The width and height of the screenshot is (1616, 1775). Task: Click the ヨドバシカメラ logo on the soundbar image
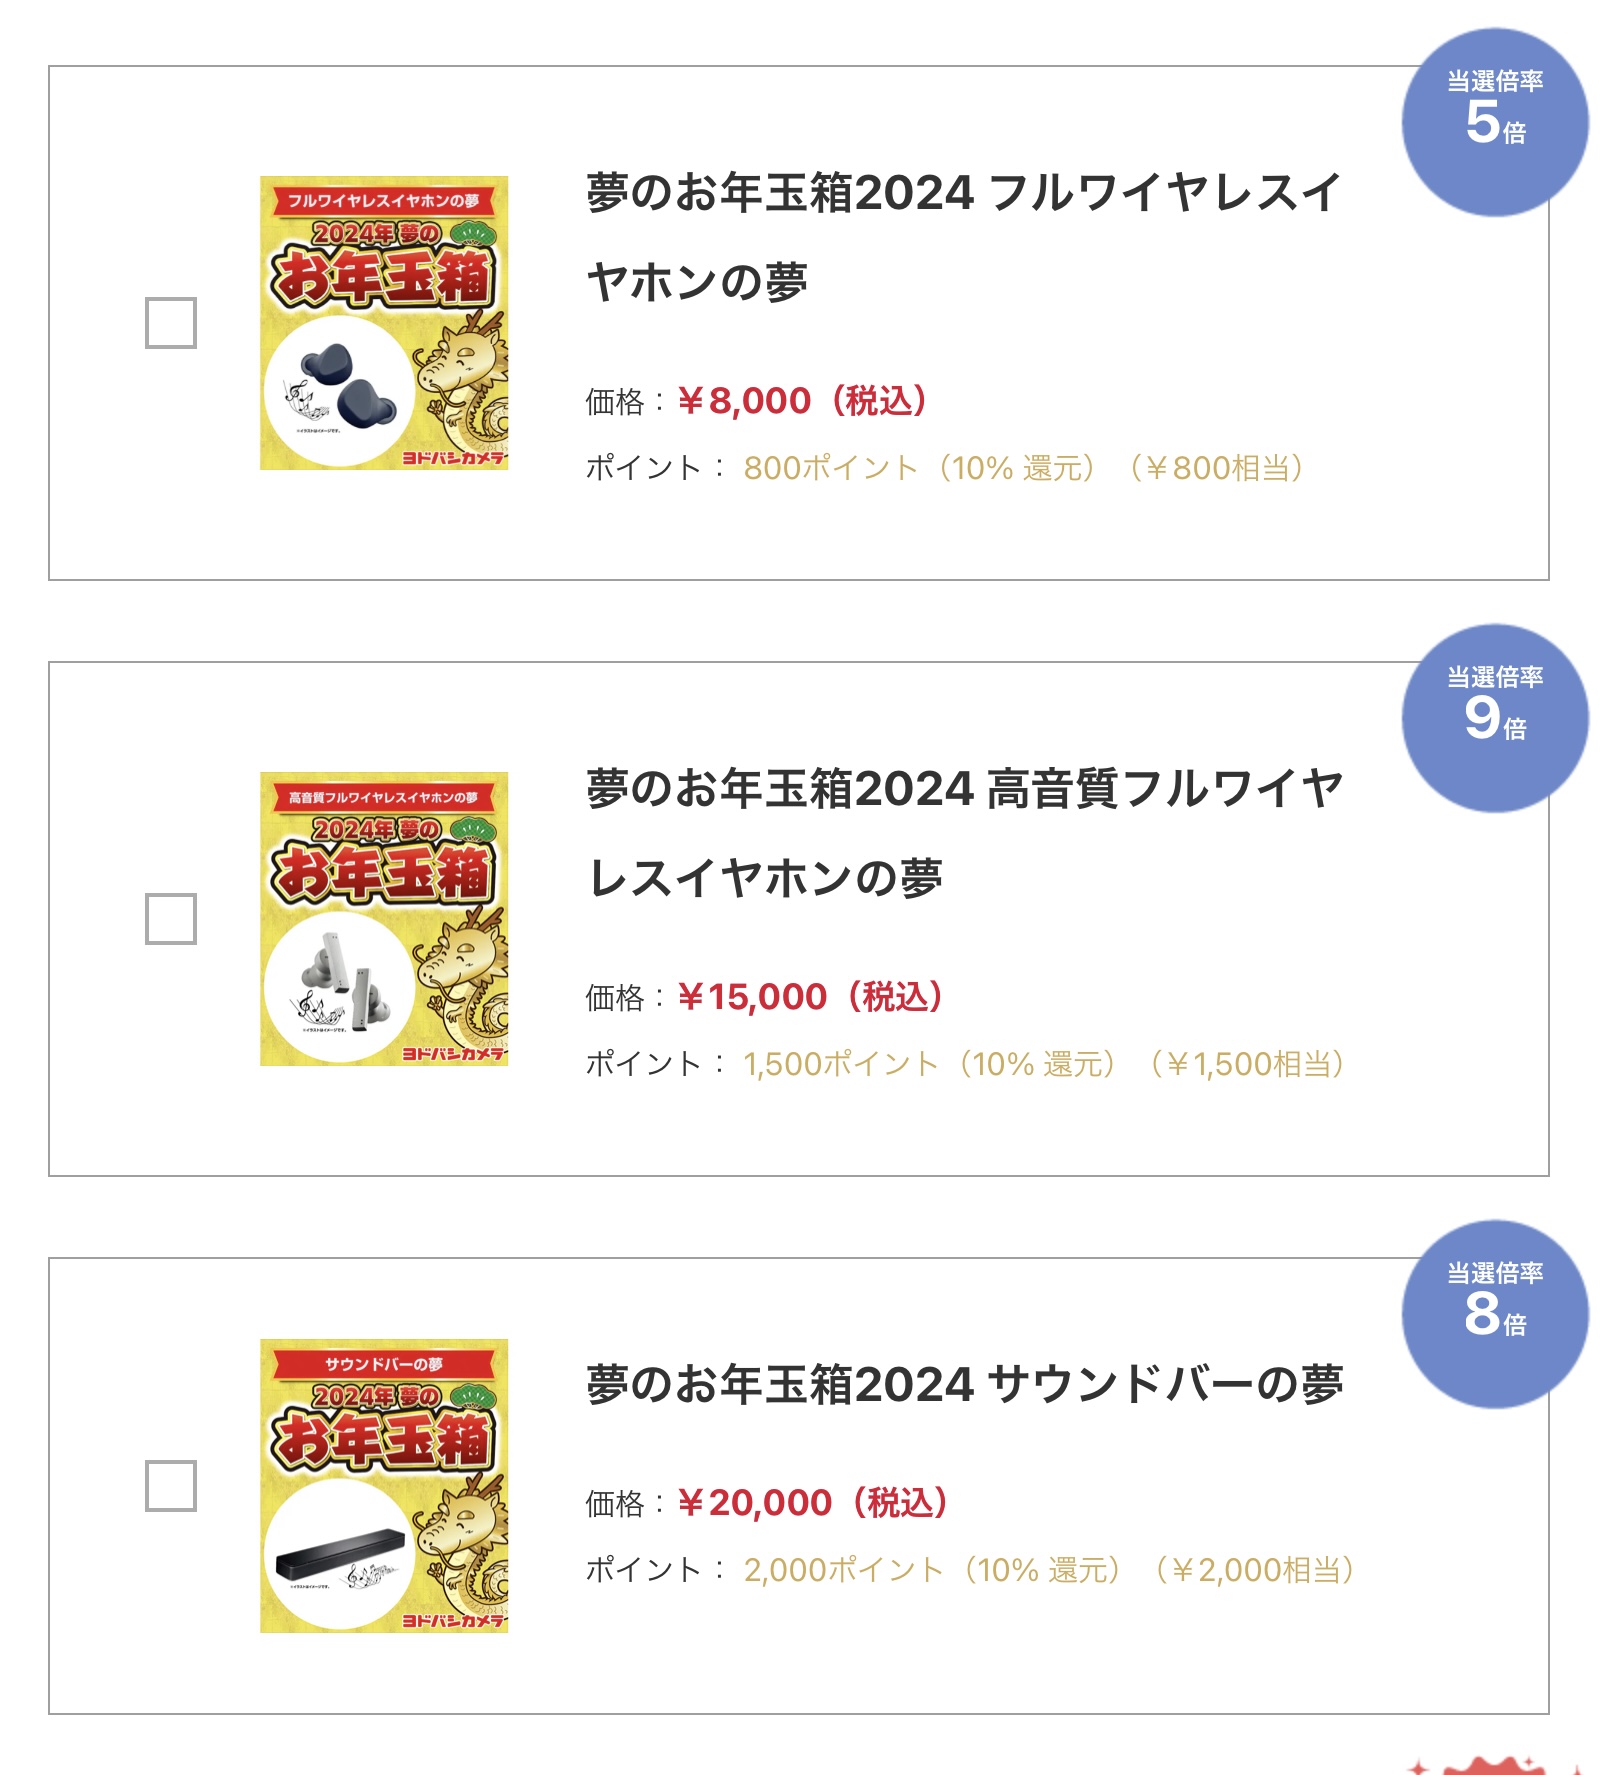click(x=453, y=1620)
